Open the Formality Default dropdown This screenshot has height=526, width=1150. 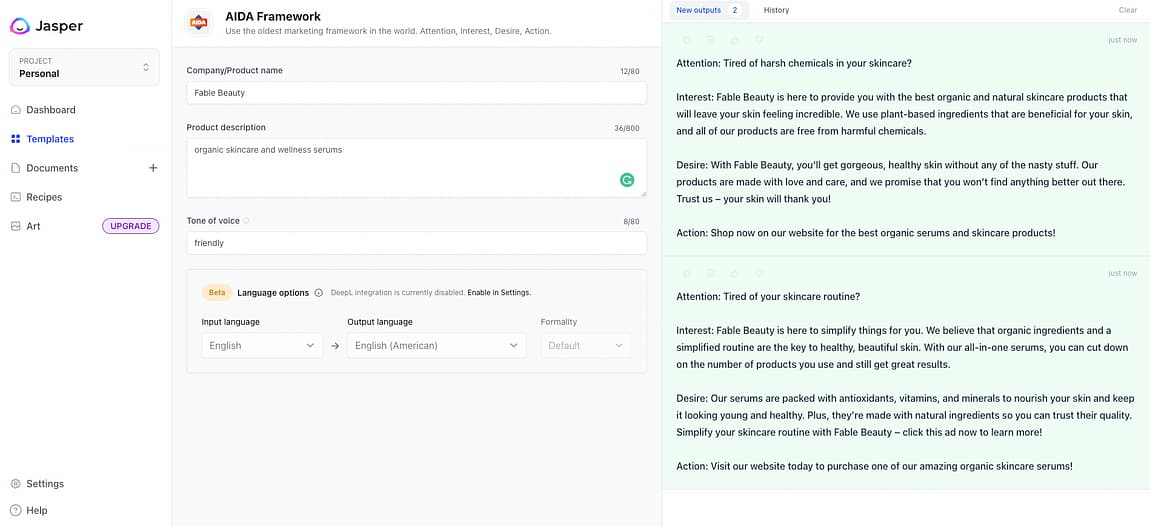(x=585, y=345)
